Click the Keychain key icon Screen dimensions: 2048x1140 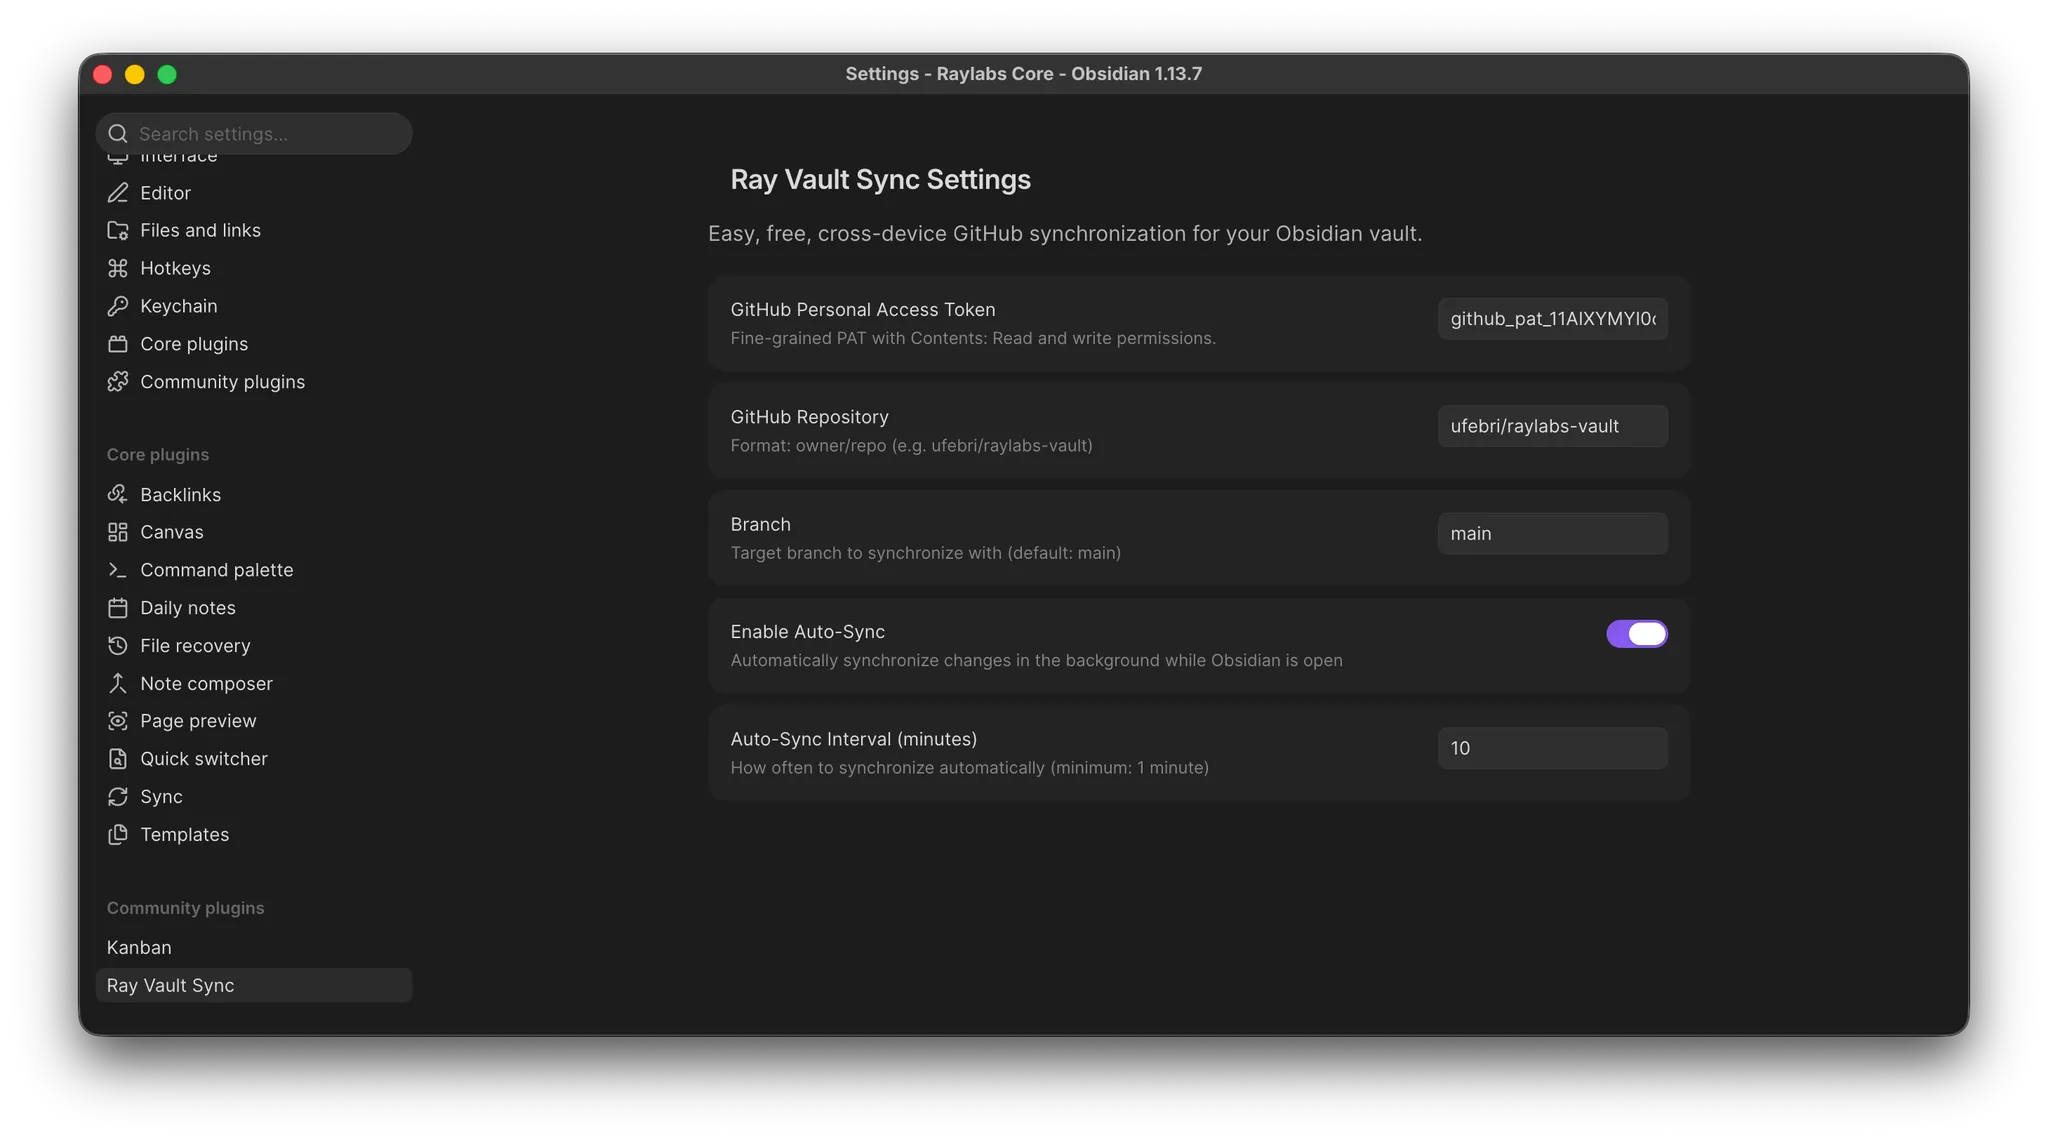tap(118, 306)
